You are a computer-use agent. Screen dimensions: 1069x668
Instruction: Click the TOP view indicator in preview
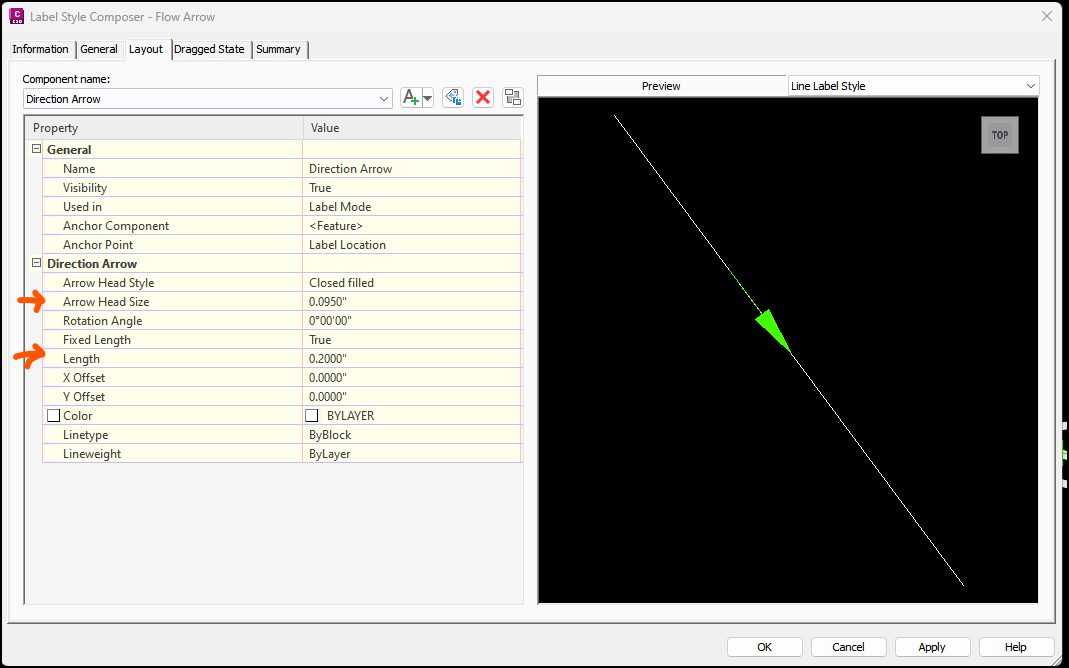click(1000, 134)
